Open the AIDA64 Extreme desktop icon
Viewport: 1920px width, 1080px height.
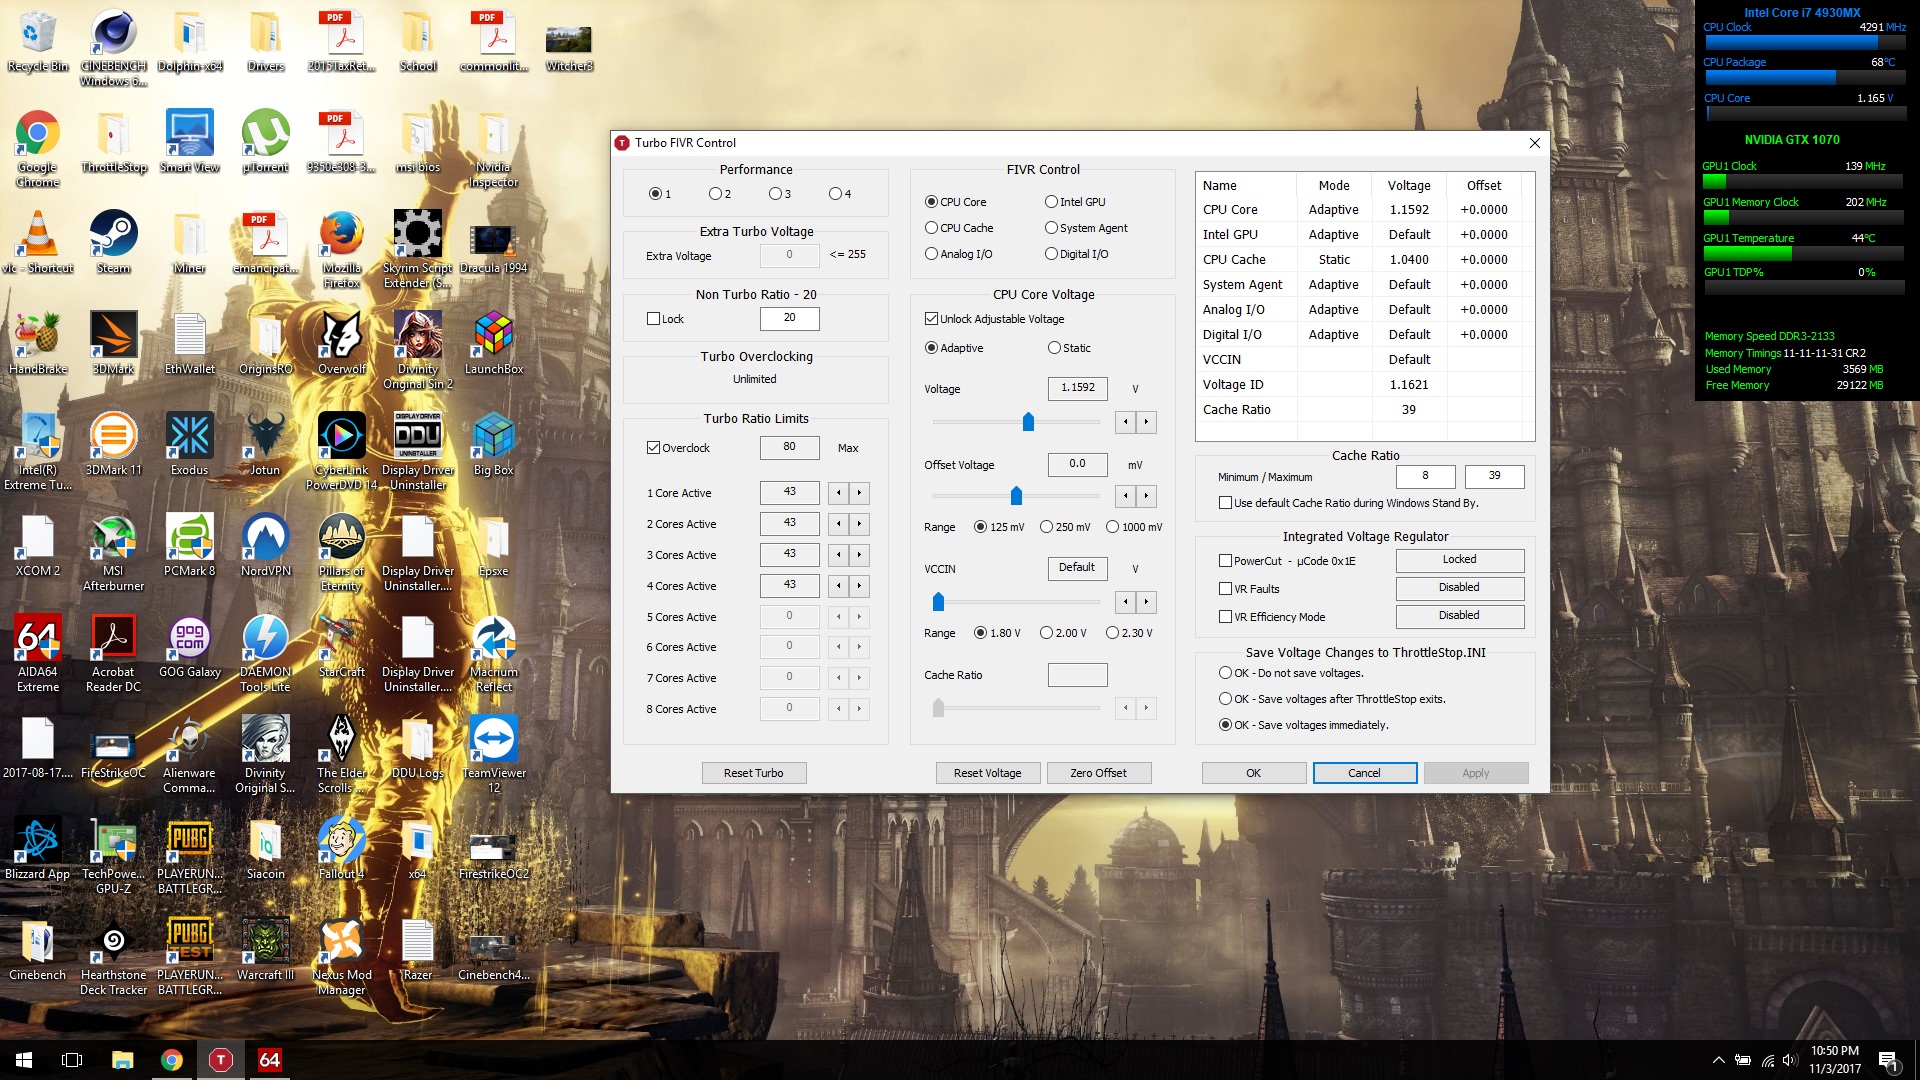38,653
